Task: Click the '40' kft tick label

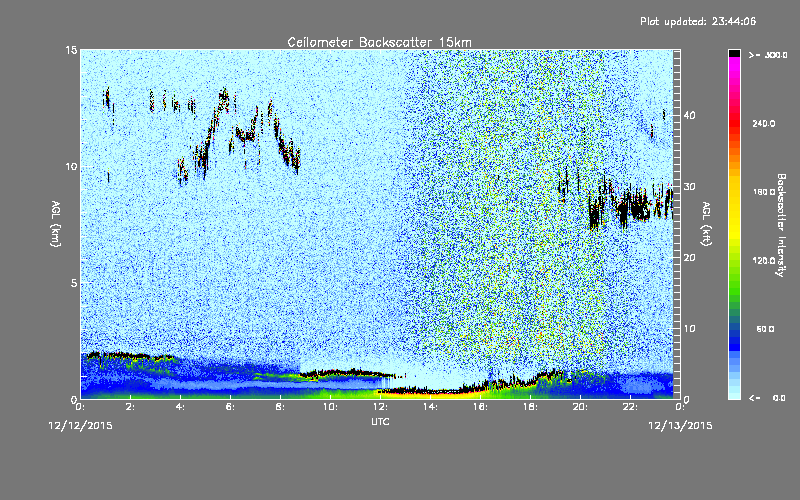Action: [689, 115]
